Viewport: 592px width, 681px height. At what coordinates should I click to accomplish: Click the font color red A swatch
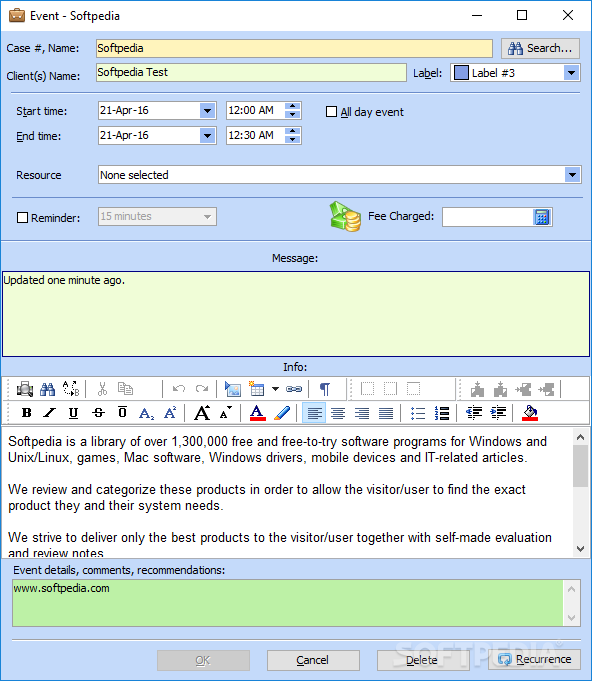coord(258,413)
